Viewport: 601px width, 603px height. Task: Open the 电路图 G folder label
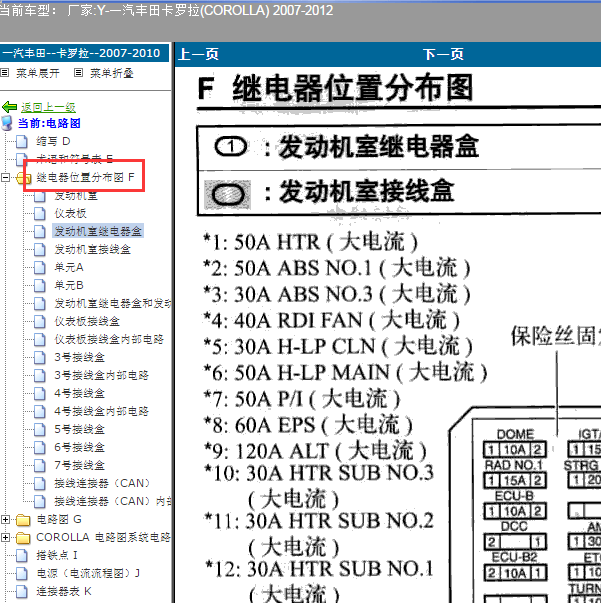[59, 520]
